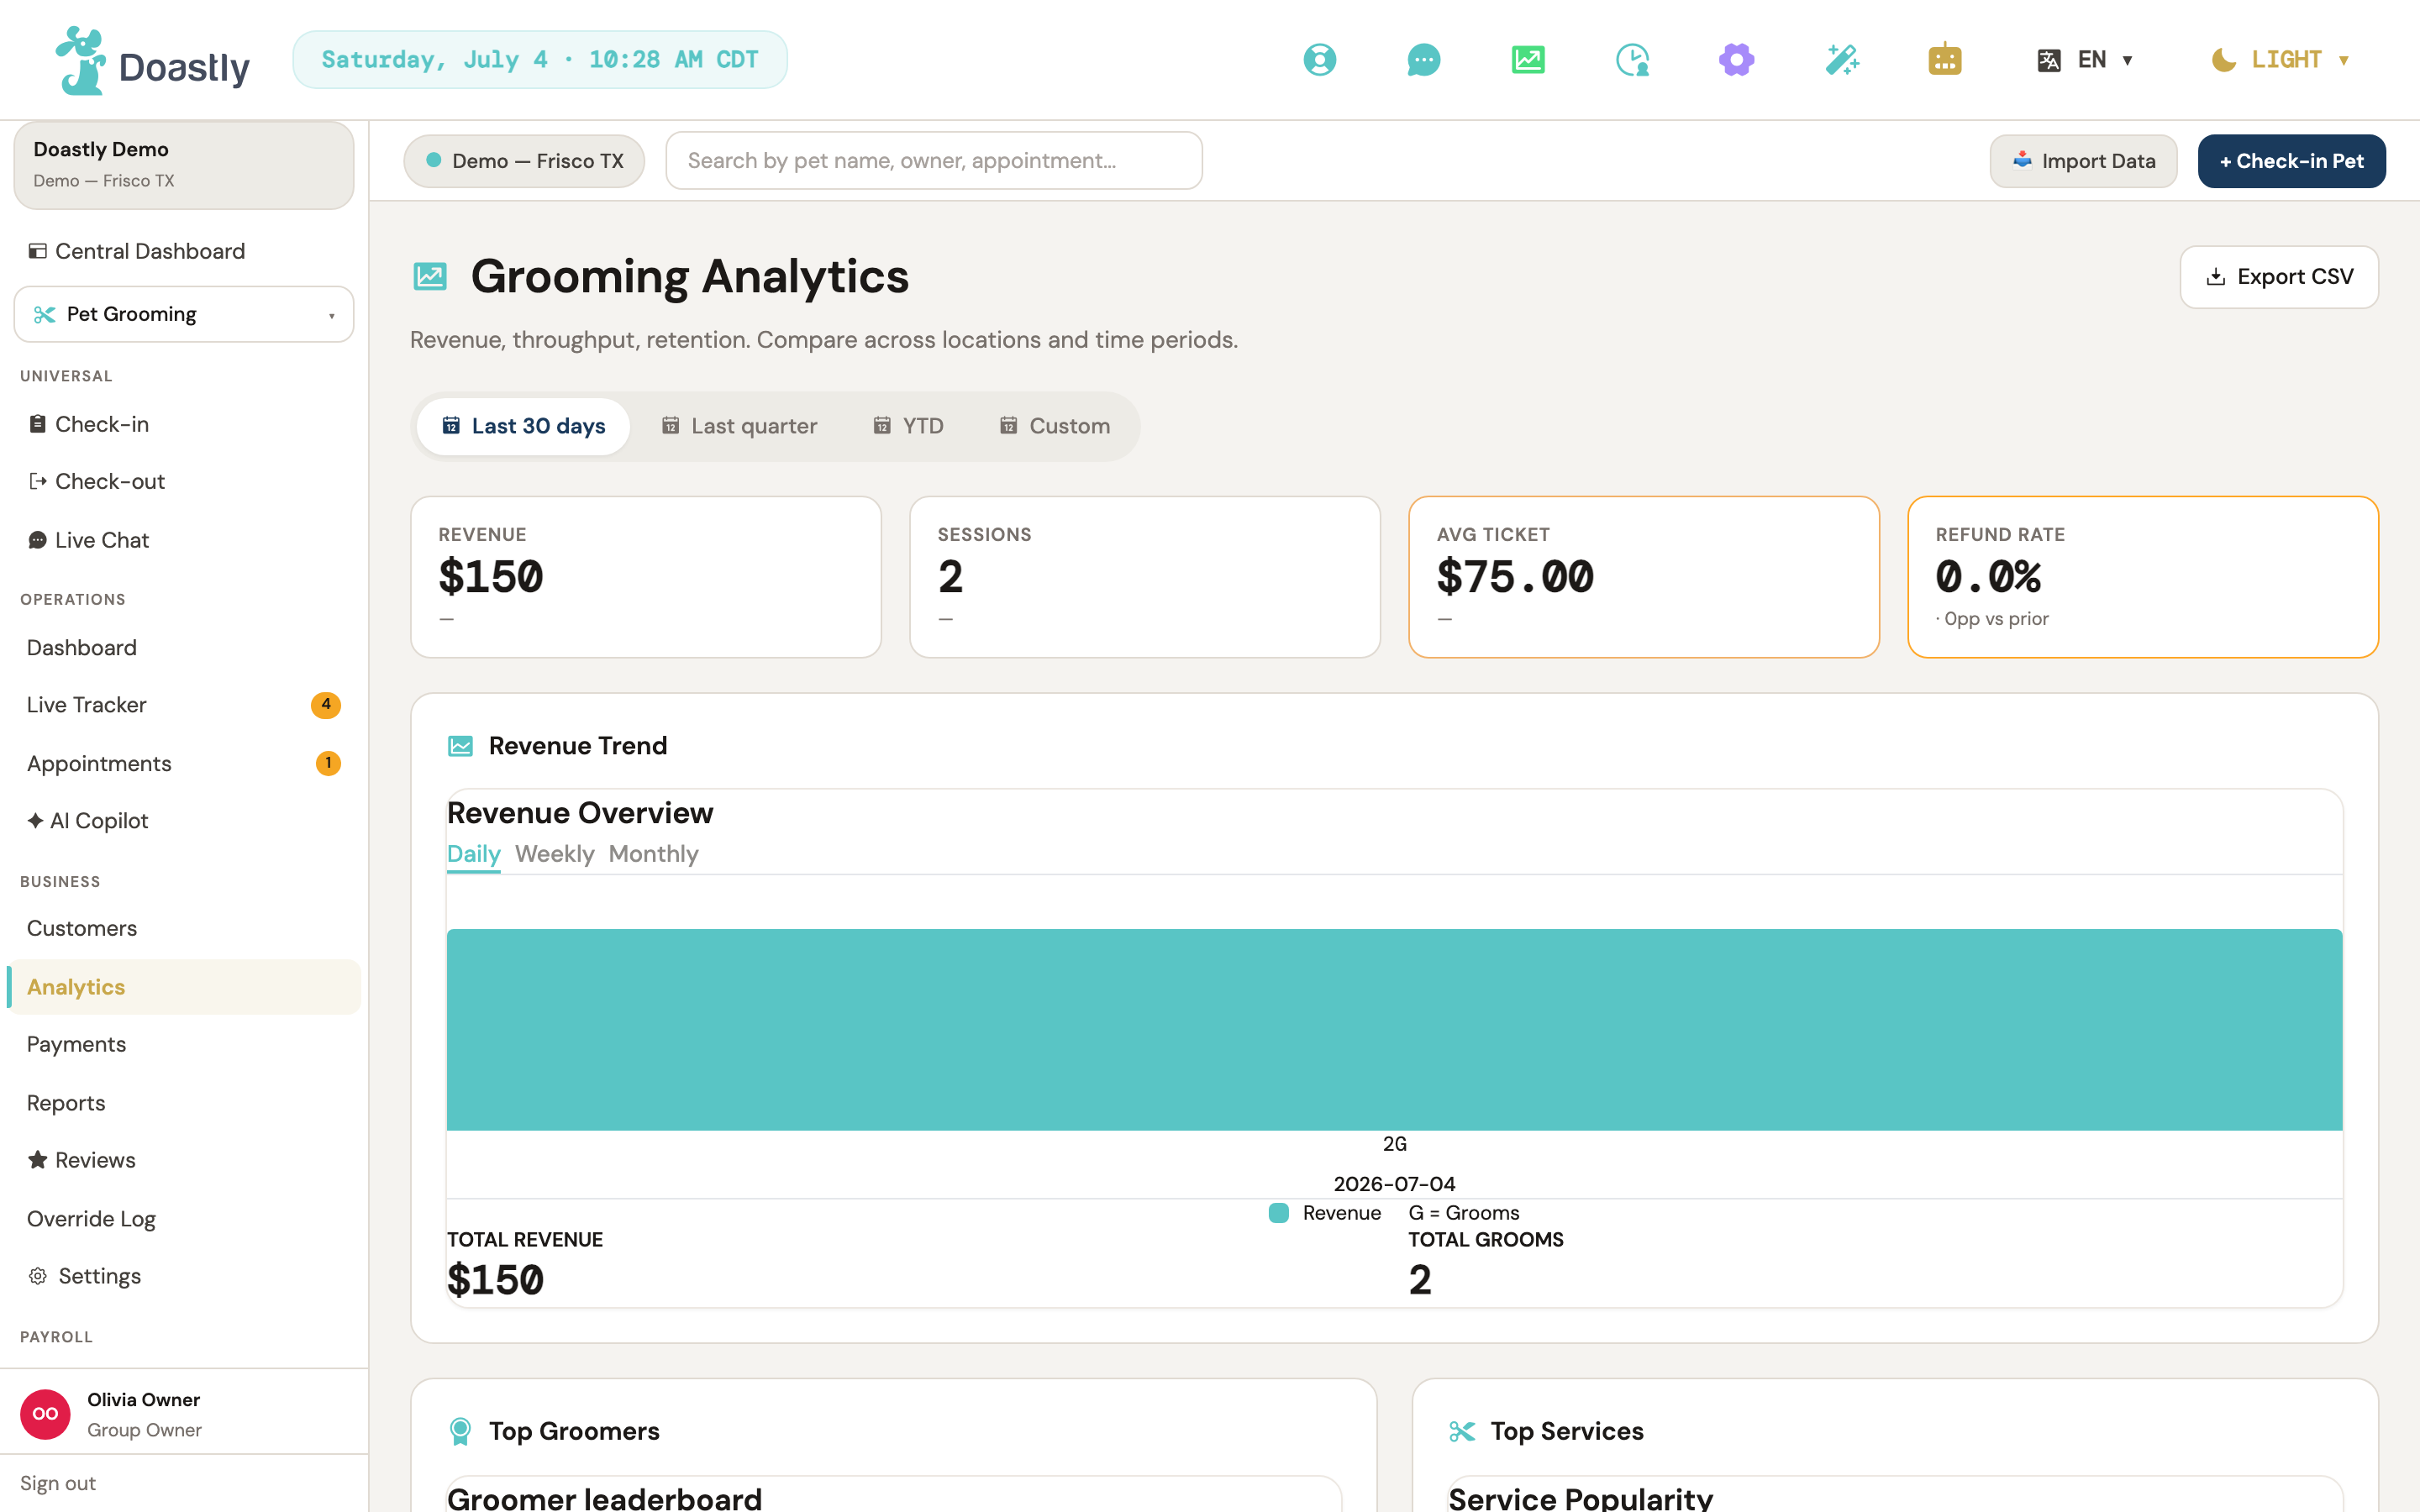The height and width of the screenshot is (1512, 2420).
Task: Click the Refund Rate 0.0% card
Action: (x=2143, y=577)
